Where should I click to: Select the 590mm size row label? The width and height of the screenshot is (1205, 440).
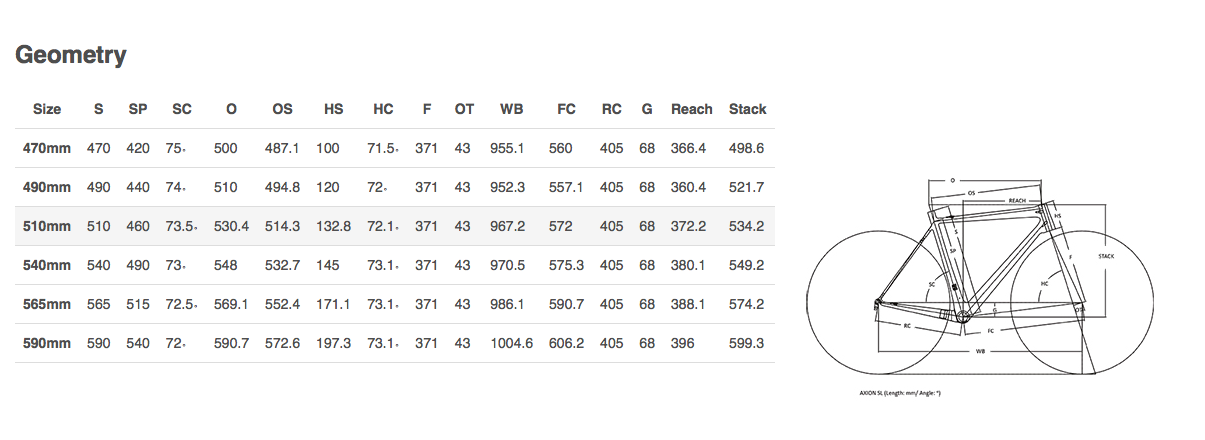47,343
